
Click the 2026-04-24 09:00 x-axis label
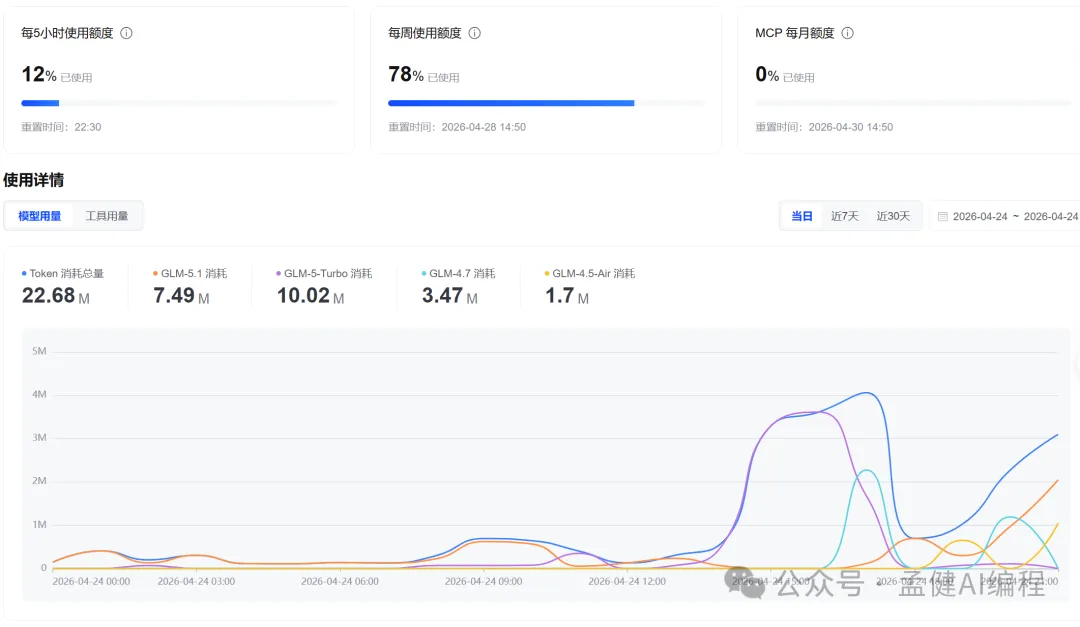point(482,581)
